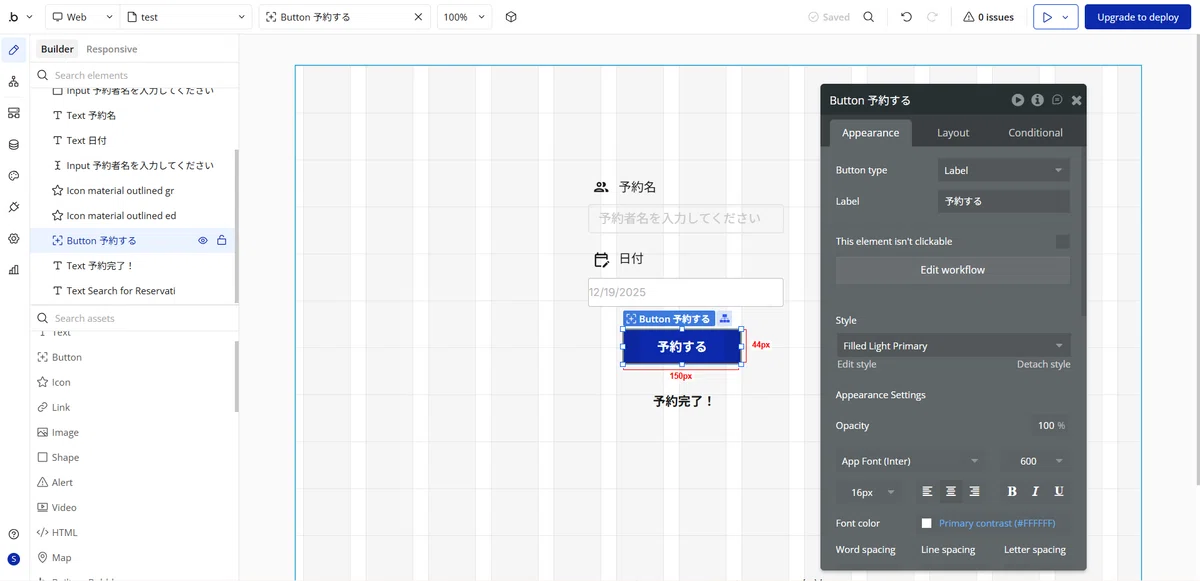Viewport: 1200px width, 581px height.
Task: Open the Settings gear icon in sidebar
Action: point(13,238)
